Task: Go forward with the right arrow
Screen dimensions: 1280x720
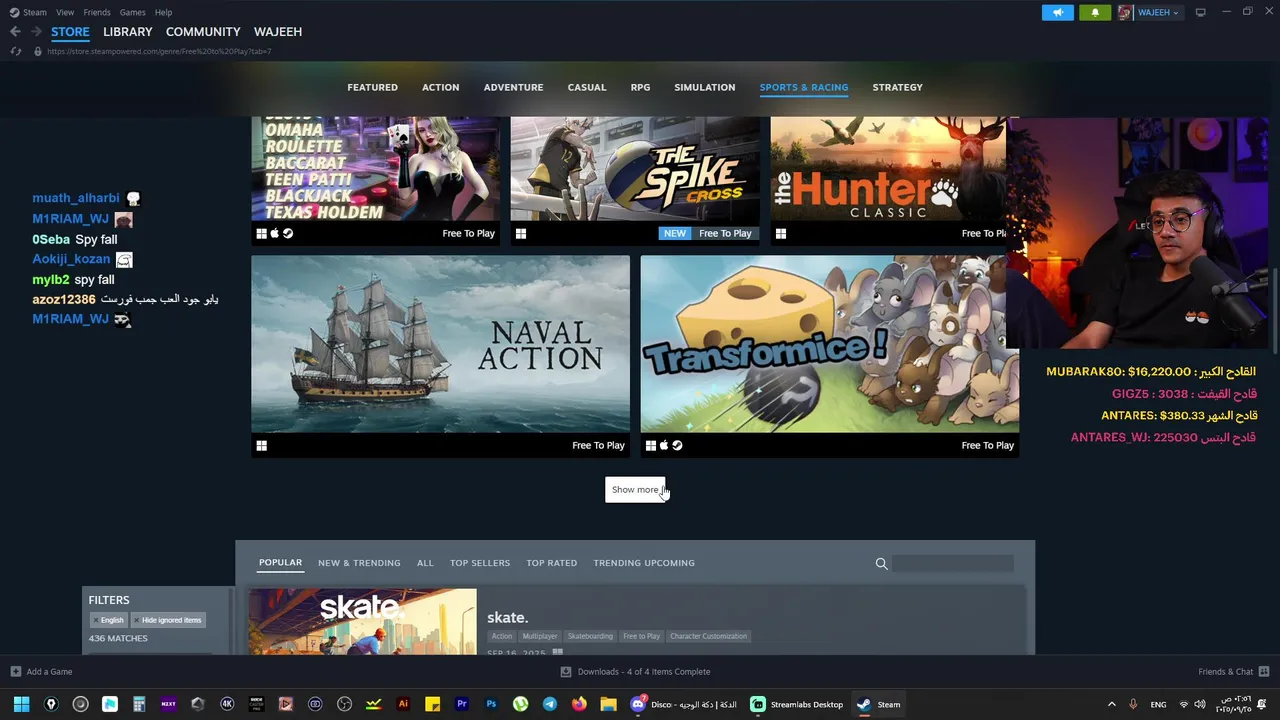Action: (x=36, y=32)
